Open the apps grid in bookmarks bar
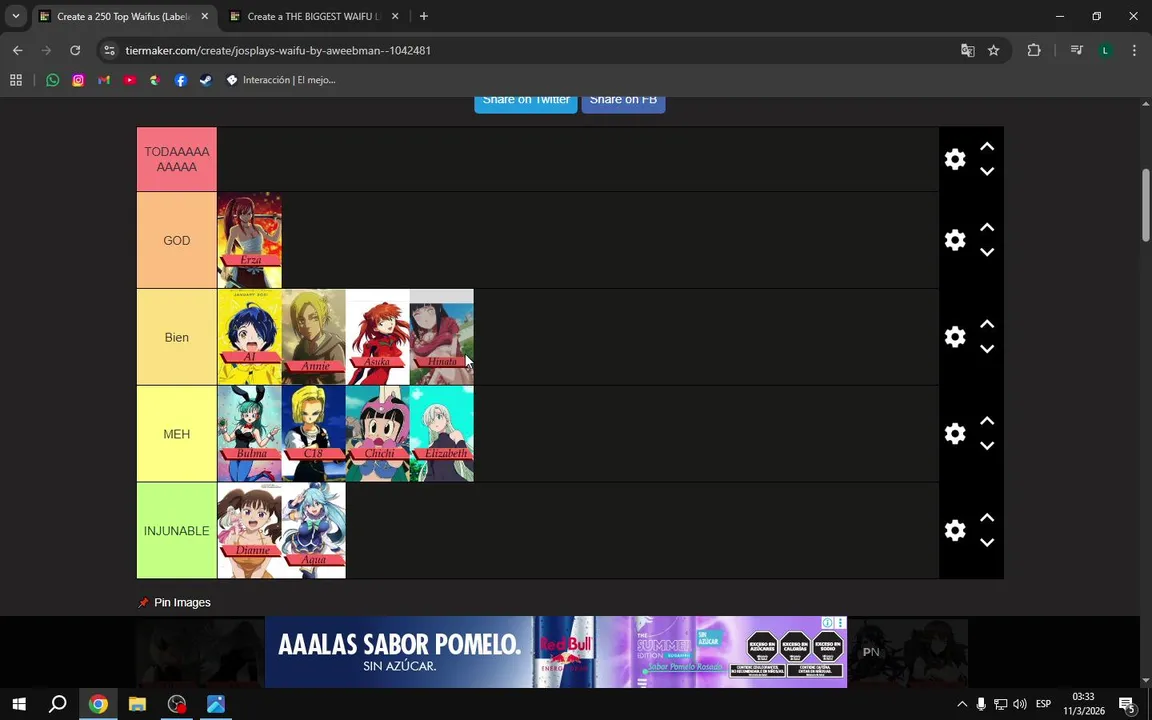Image resolution: width=1152 pixels, height=720 pixels. [15, 80]
